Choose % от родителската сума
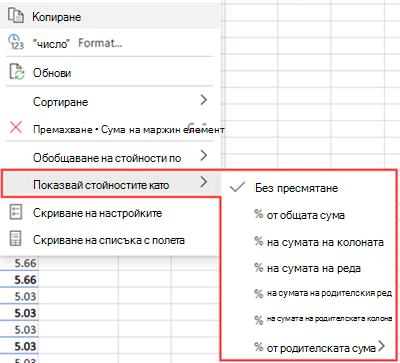Viewport: 400px width, 363px height. pyautogui.click(x=309, y=347)
